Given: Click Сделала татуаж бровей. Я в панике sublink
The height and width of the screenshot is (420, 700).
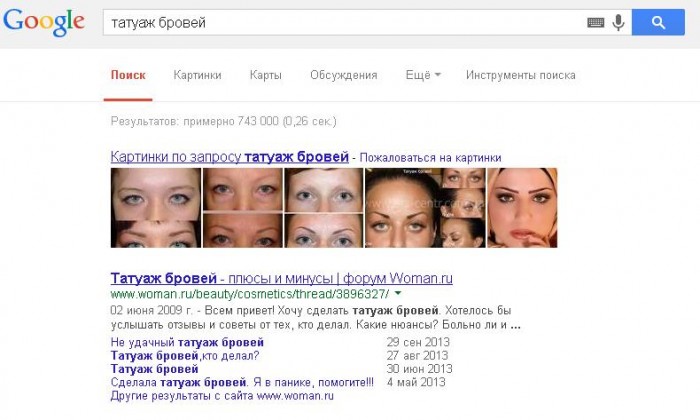Looking at the screenshot, I should [242, 382].
